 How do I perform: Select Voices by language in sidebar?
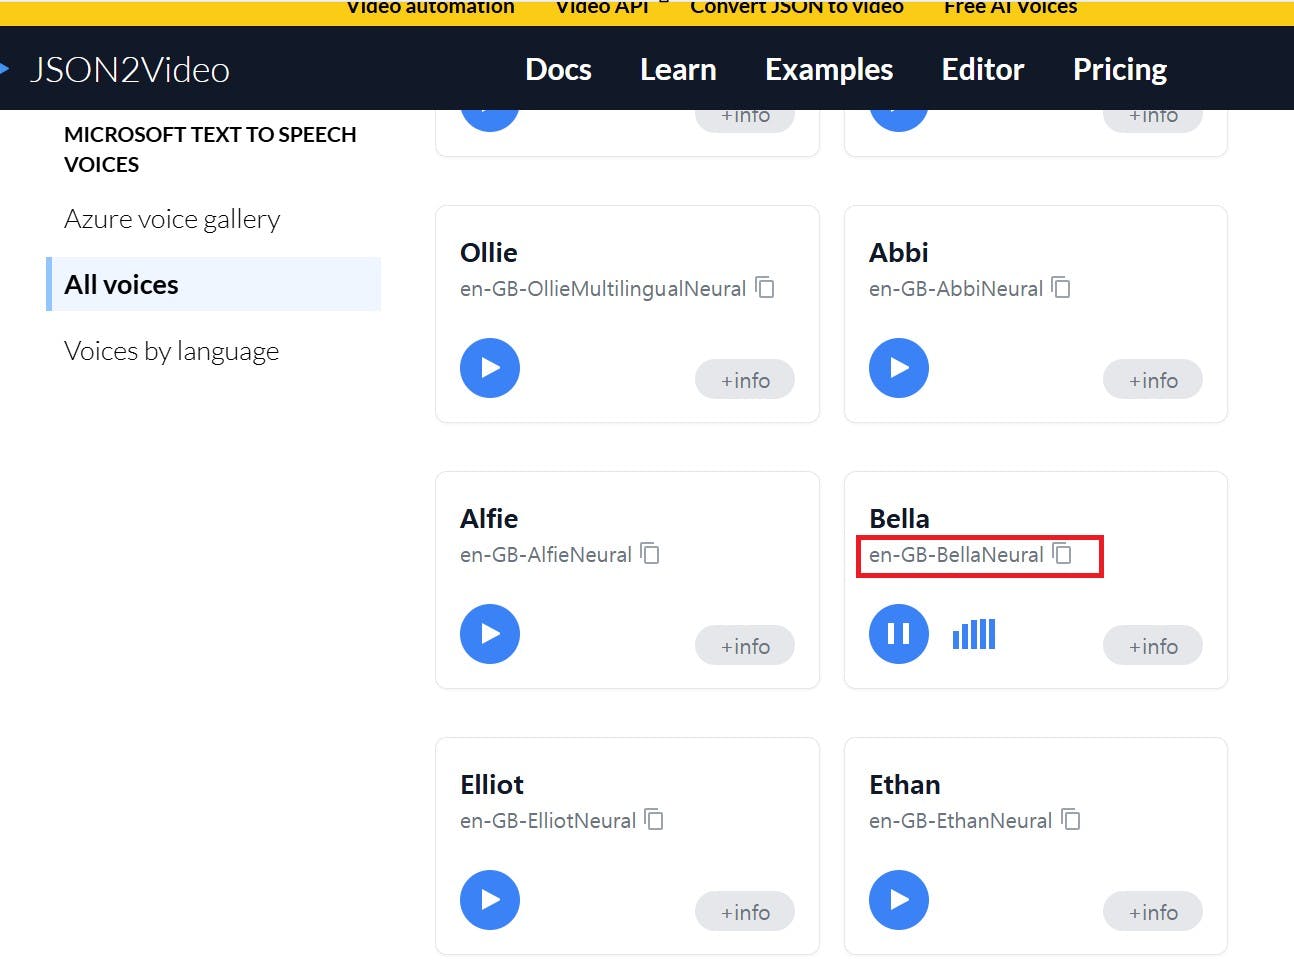[171, 351]
